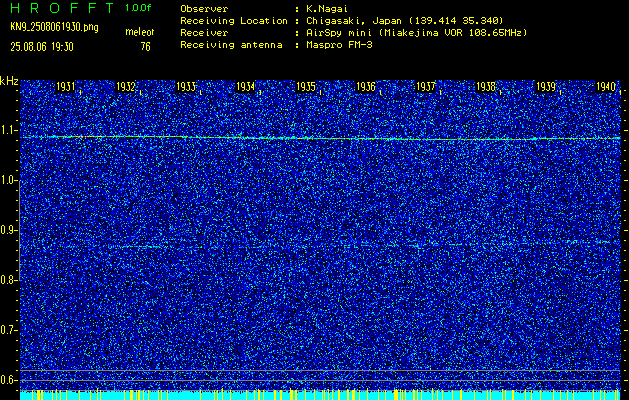Screen dimensions: 629x400
Task: Click the 1935 time marker
Action: [x=306, y=86]
